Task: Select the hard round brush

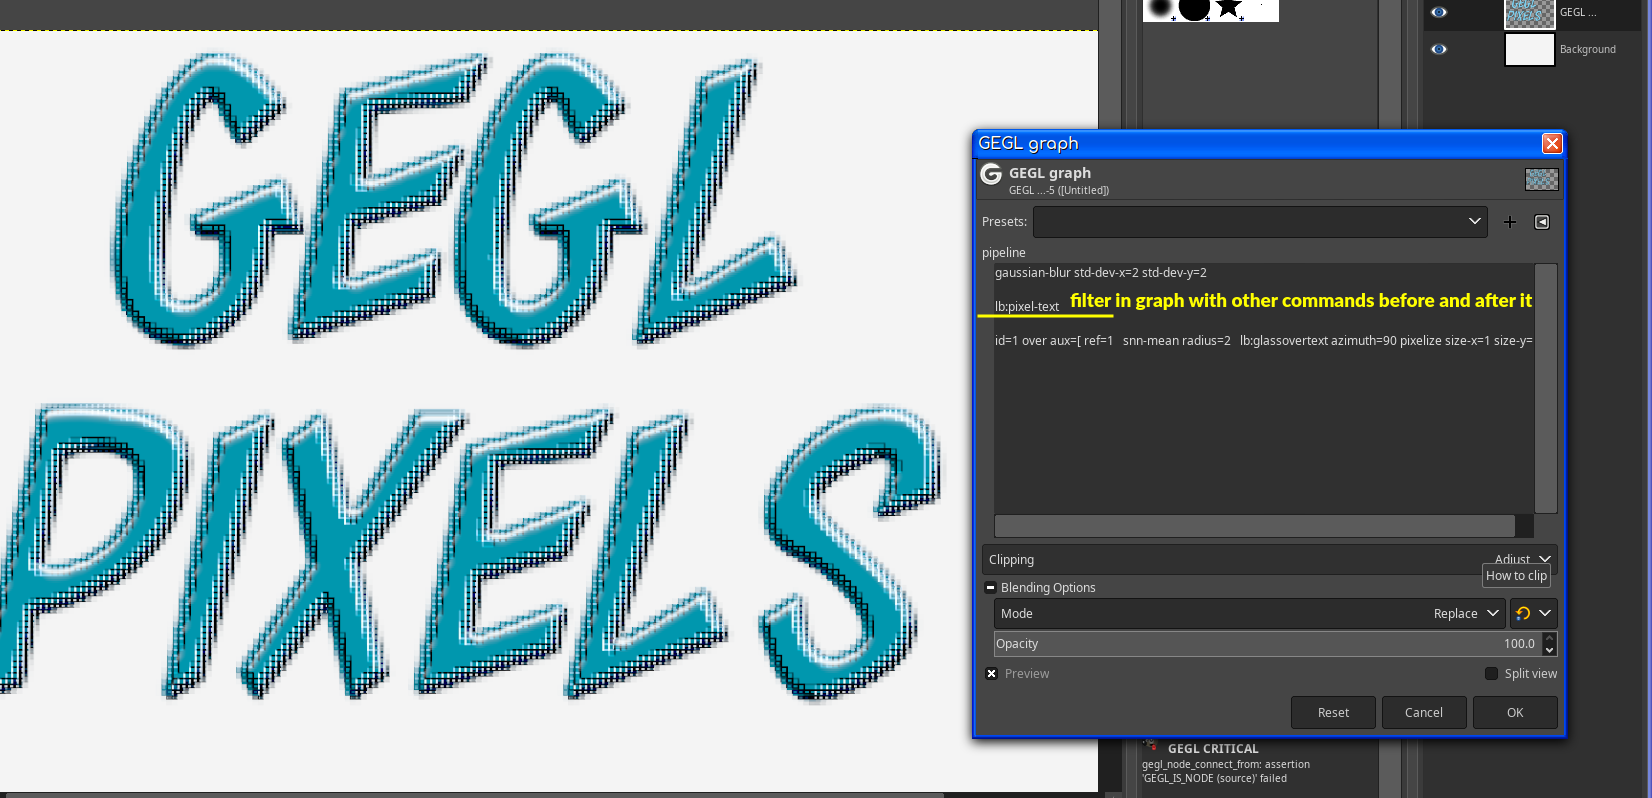Action: pos(1194,9)
